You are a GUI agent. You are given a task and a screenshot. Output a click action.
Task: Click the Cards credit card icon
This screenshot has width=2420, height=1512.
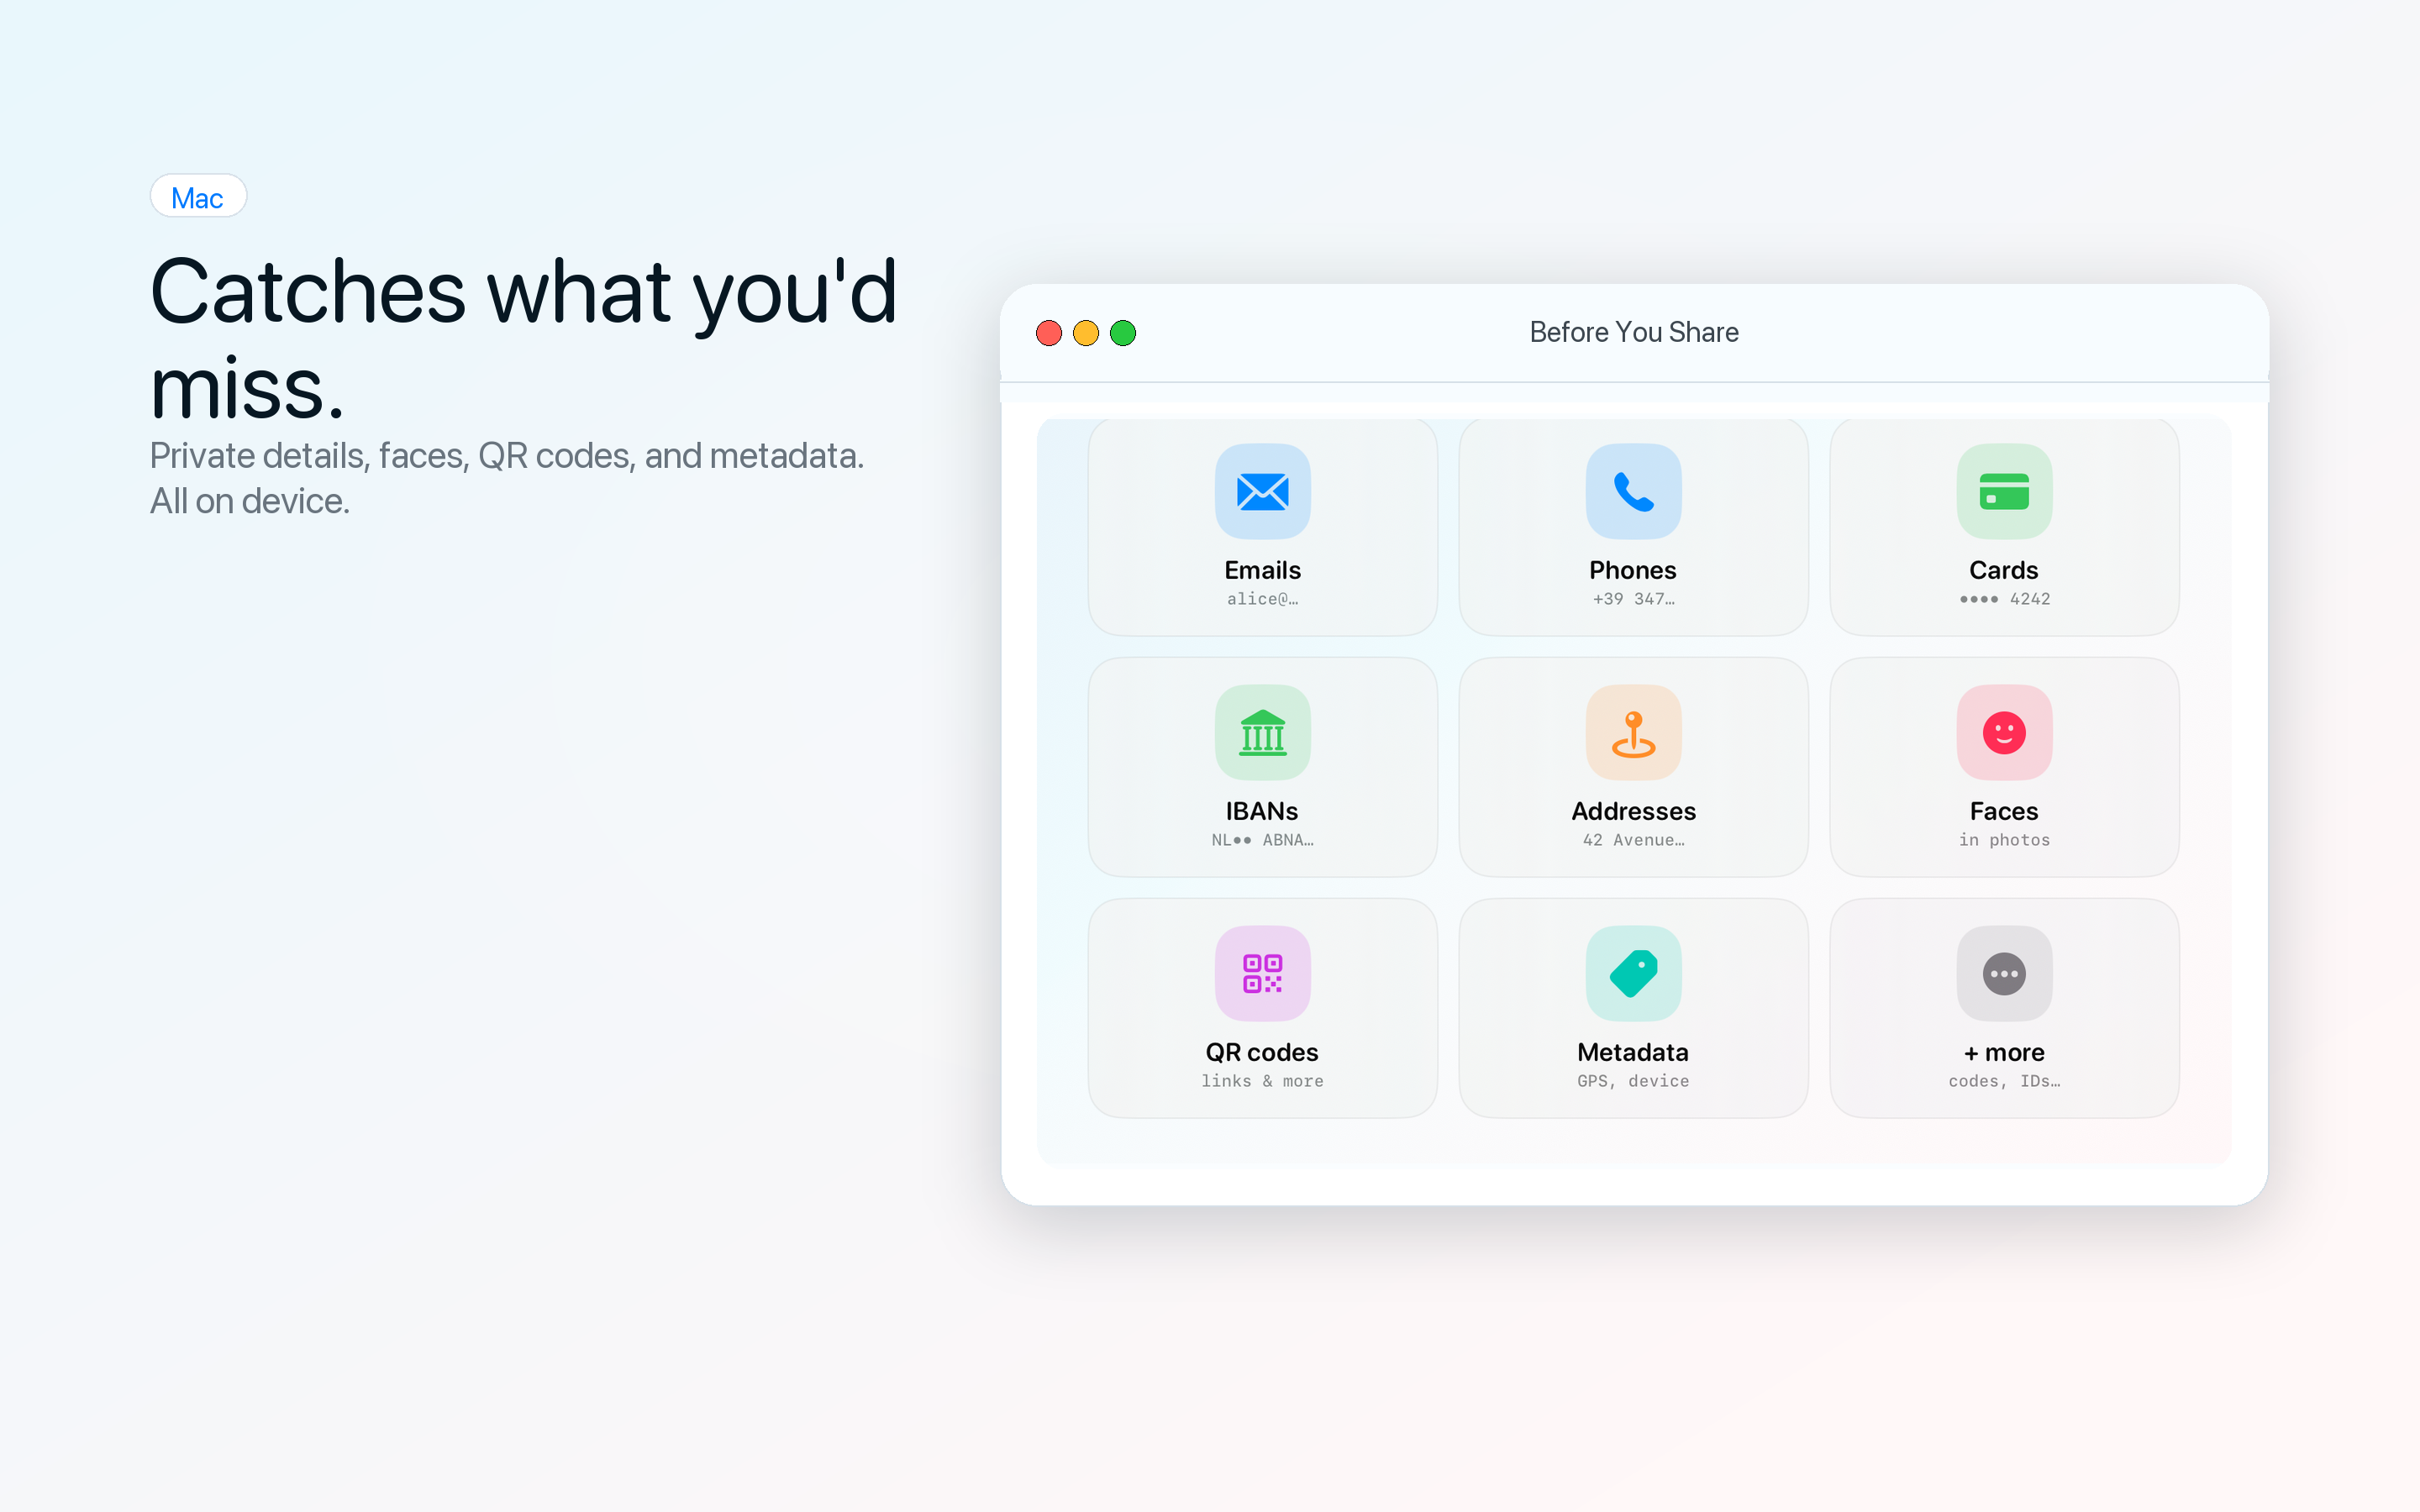tap(2004, 491)
